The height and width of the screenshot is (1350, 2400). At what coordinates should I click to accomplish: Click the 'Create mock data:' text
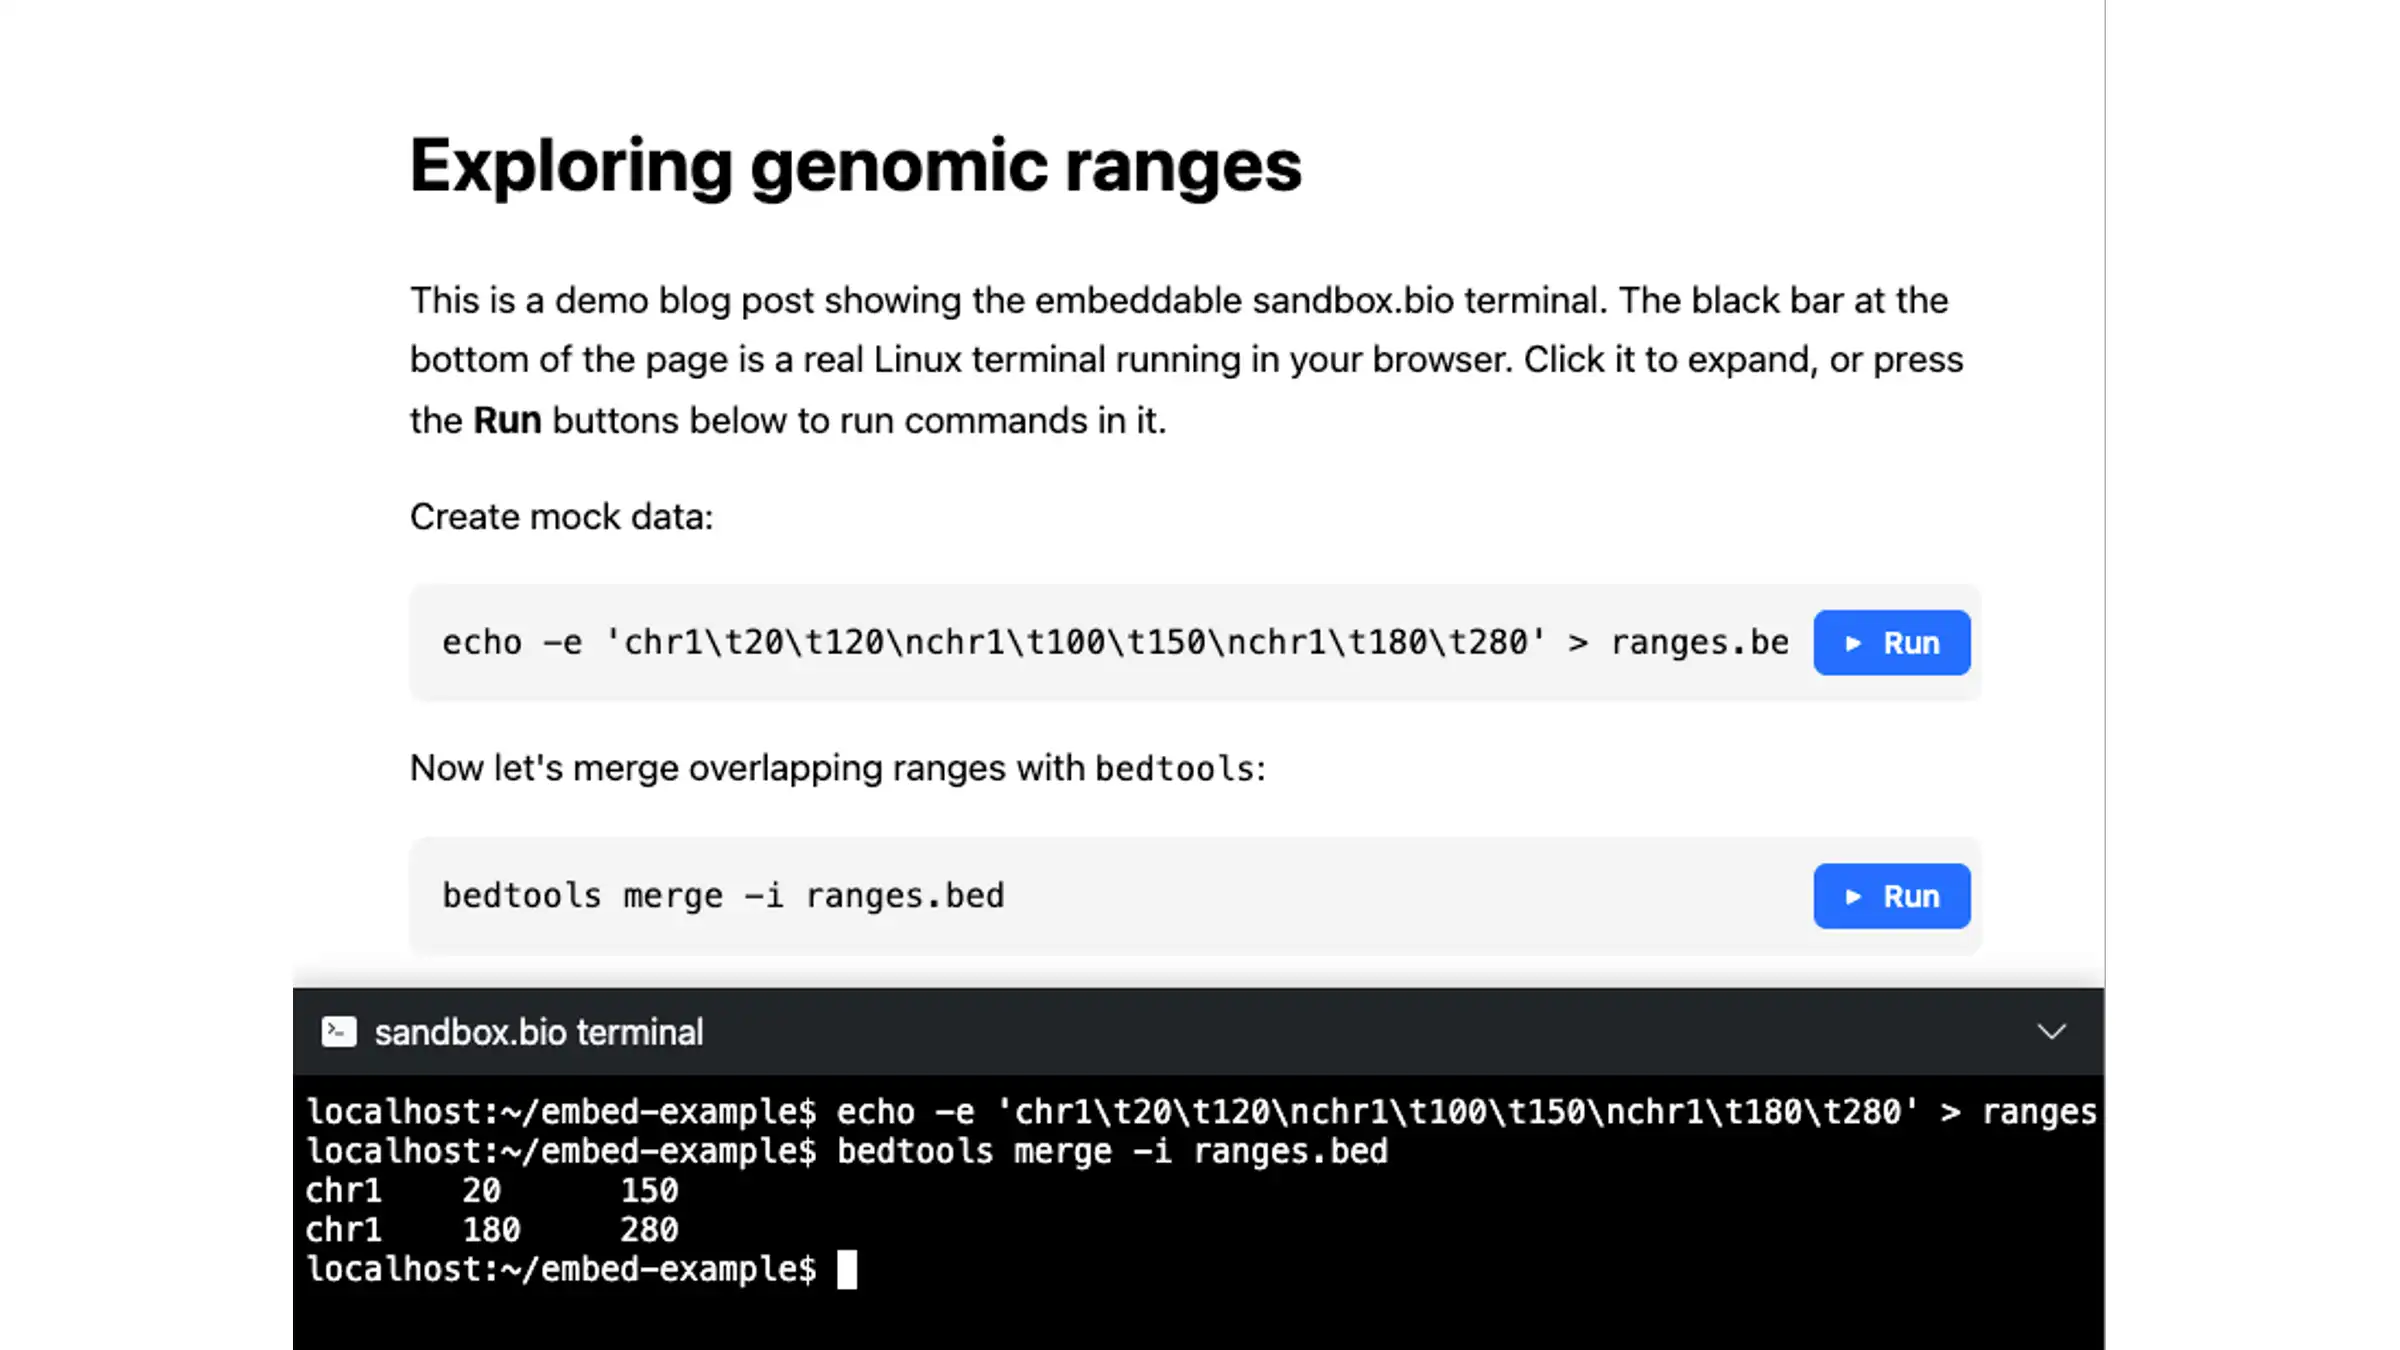pos(562,517)
